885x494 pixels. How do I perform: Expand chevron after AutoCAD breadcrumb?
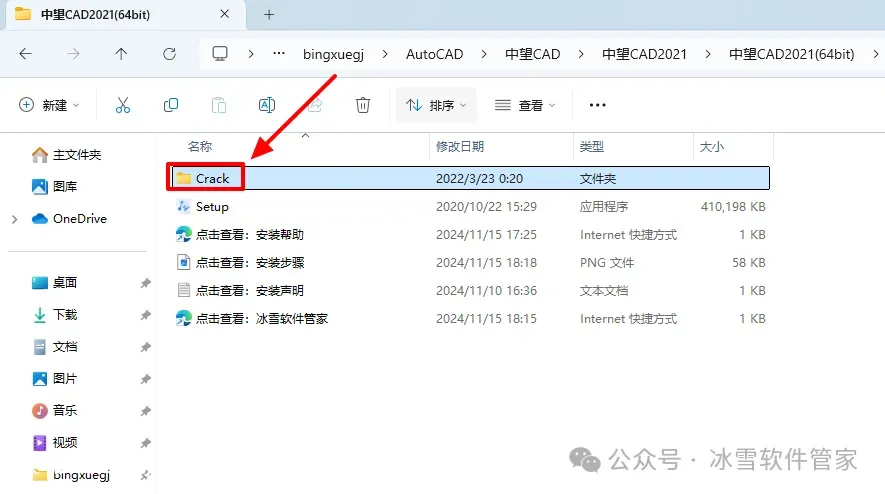point(484,54)
